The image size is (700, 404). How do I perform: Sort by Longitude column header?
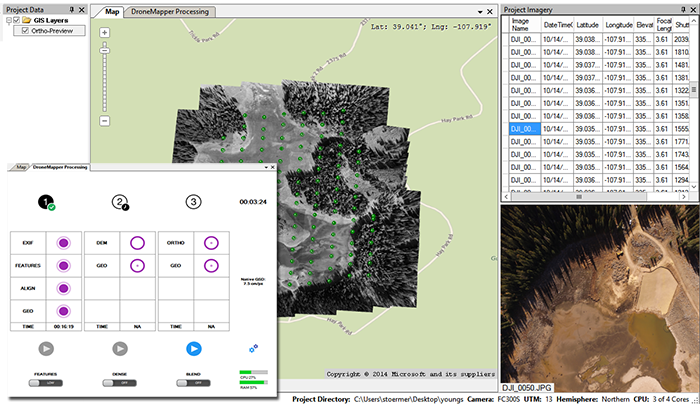618,25
